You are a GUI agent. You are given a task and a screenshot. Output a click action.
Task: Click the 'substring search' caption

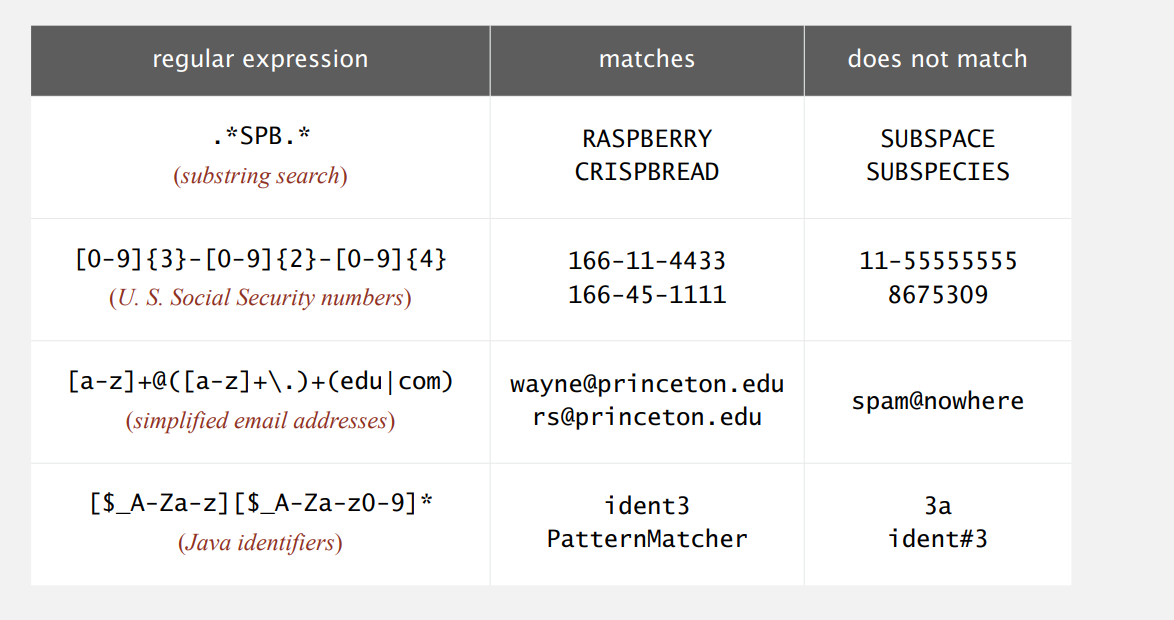260,176
